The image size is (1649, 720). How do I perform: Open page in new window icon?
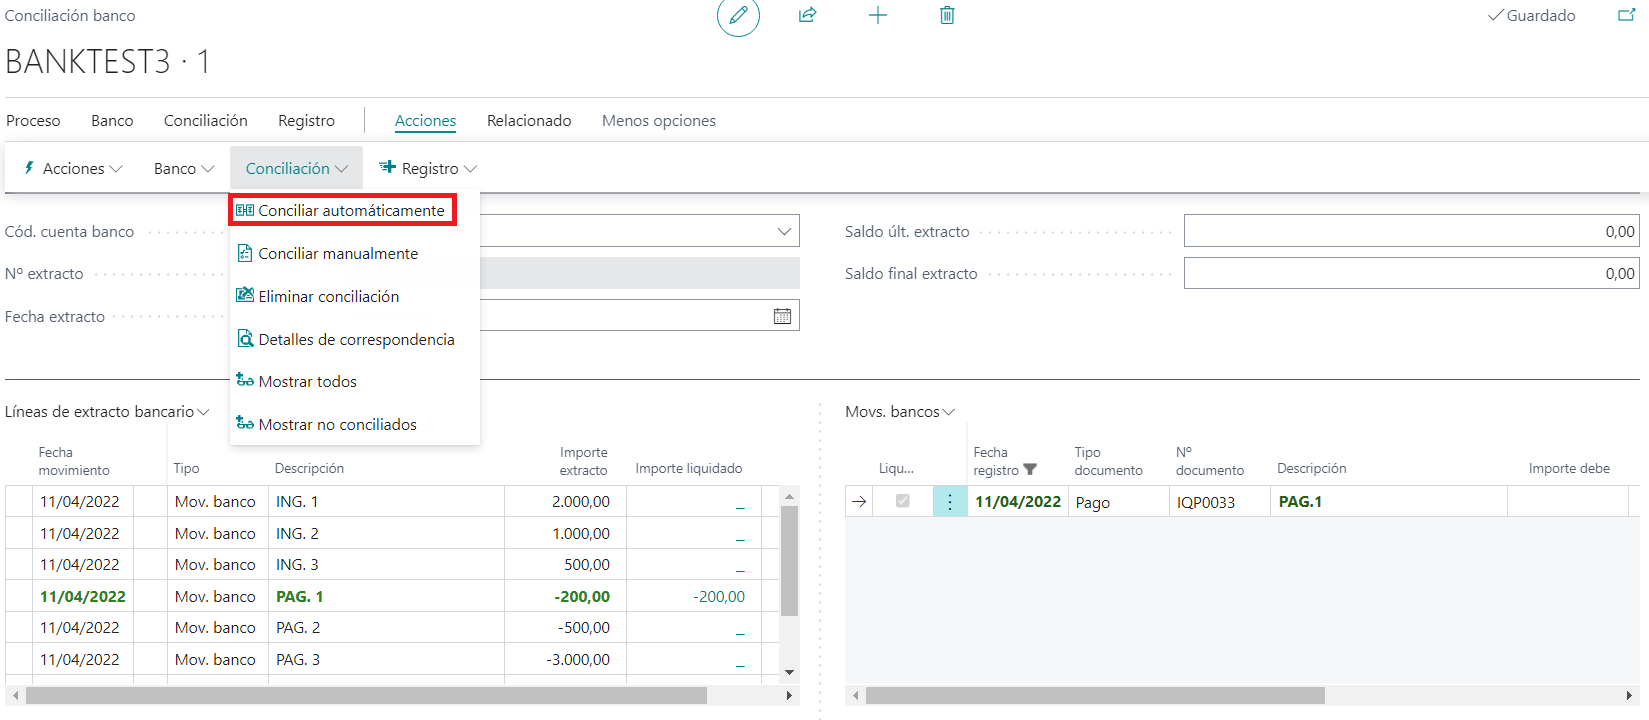pos(1626,15)
